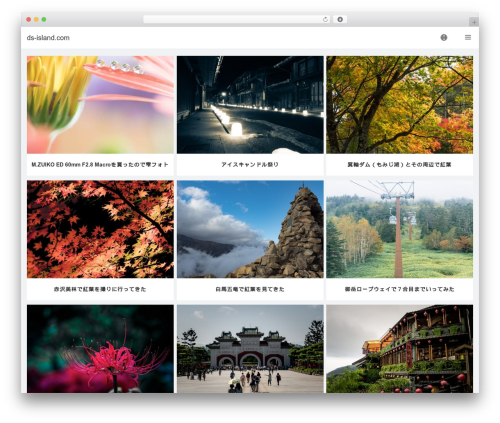Click the red close window button
The image size is (500, 423).
click(29, 19)
